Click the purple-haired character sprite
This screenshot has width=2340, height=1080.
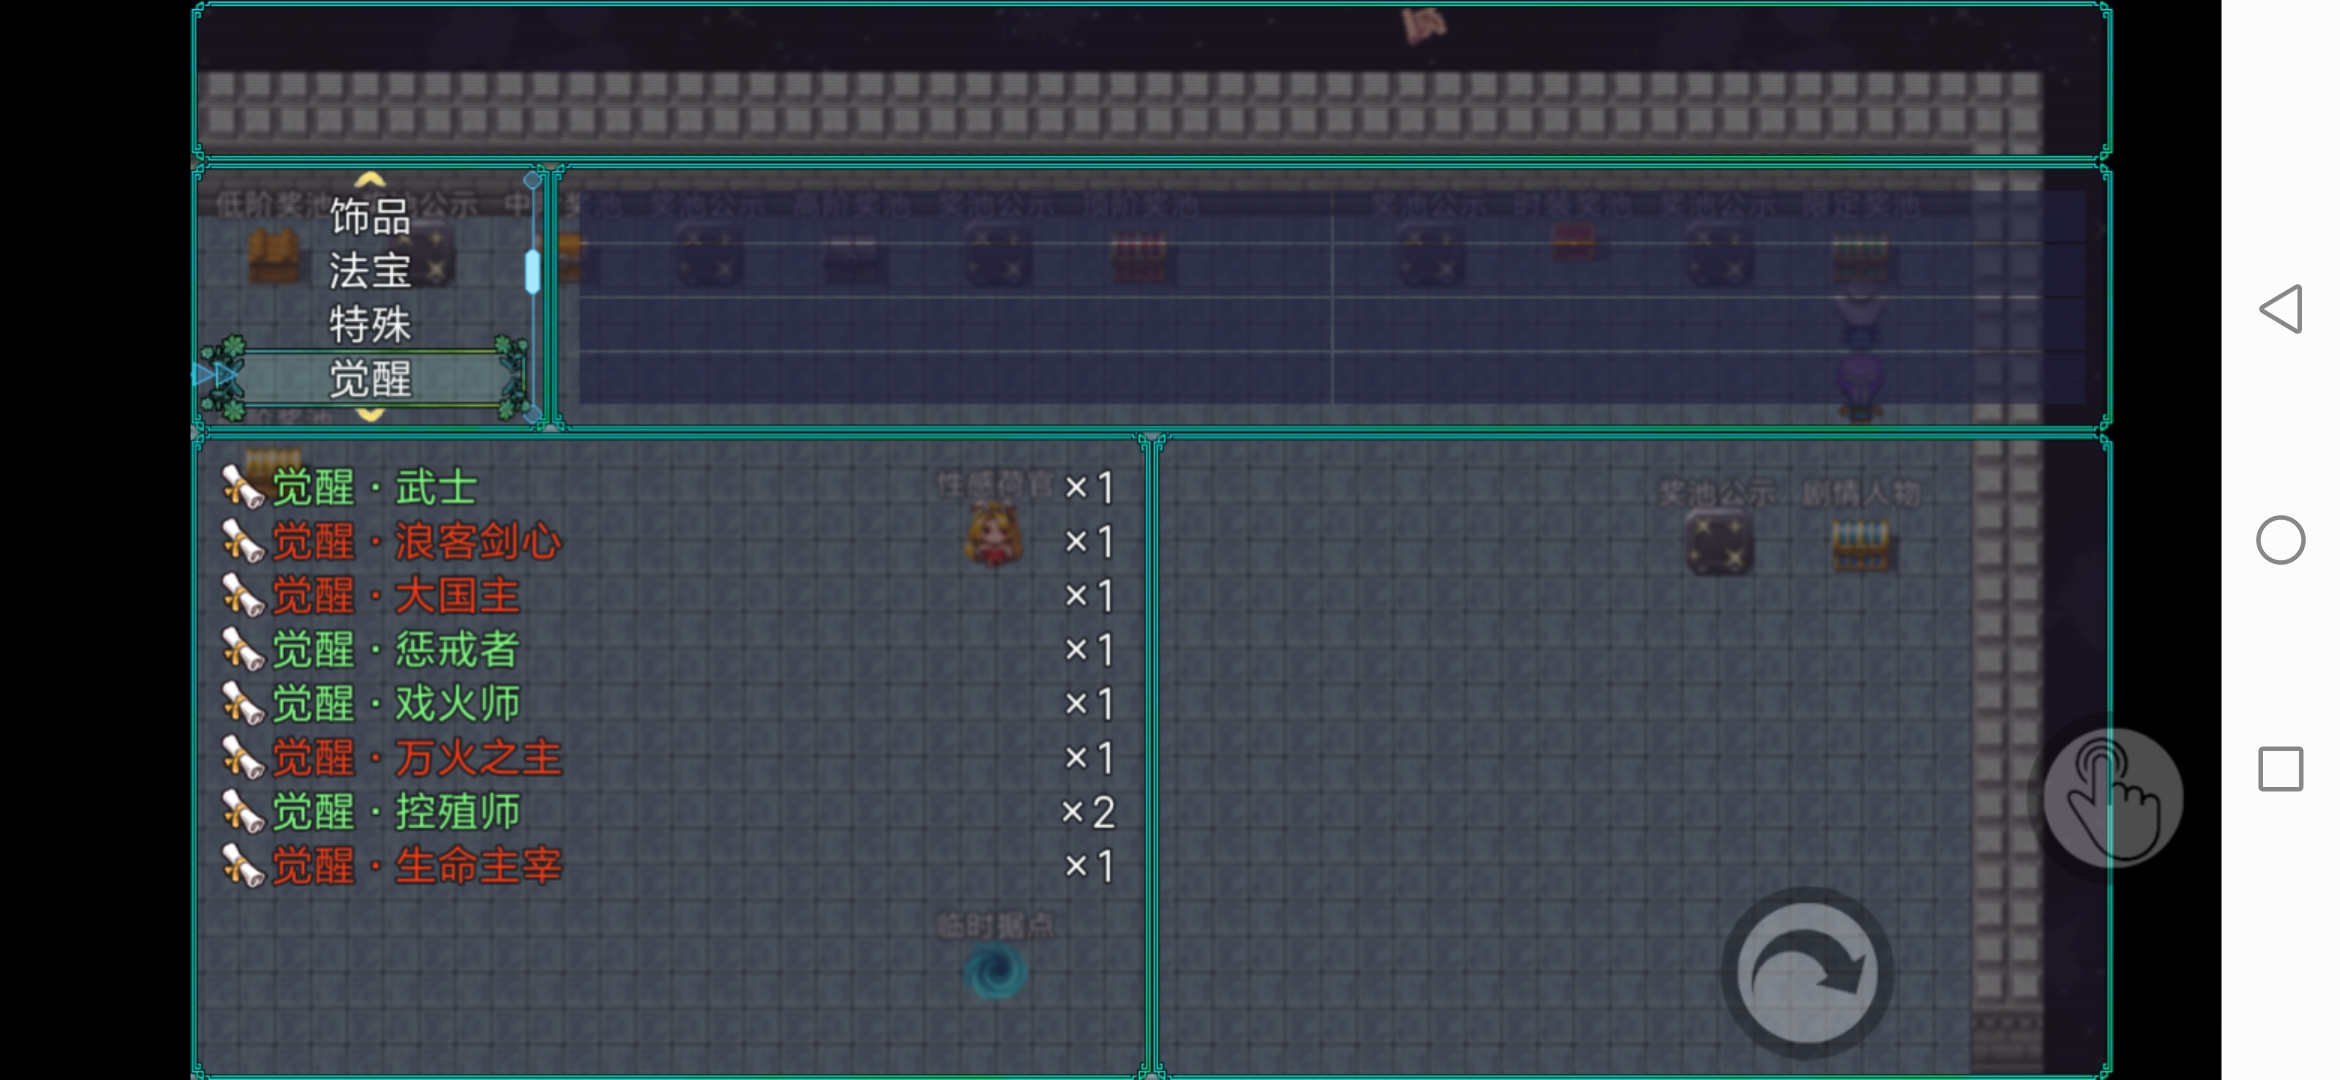coord(1860,385)
